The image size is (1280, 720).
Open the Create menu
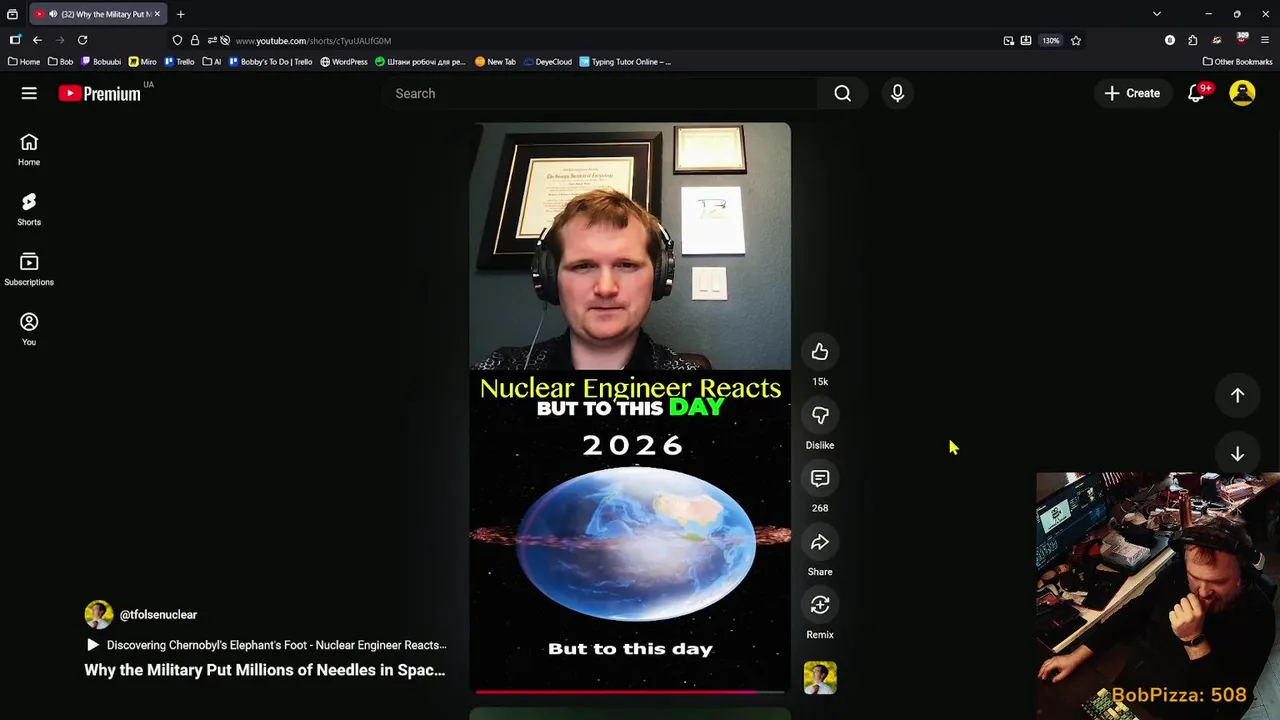pos(1132,93)
